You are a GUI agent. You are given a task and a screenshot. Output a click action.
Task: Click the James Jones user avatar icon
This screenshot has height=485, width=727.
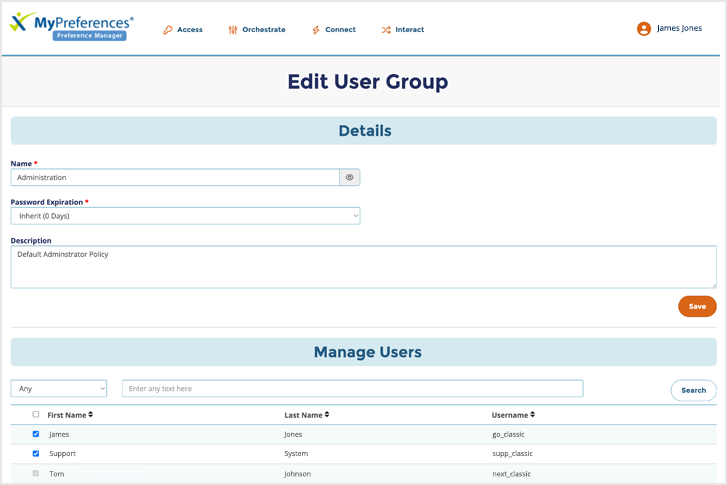644,29
